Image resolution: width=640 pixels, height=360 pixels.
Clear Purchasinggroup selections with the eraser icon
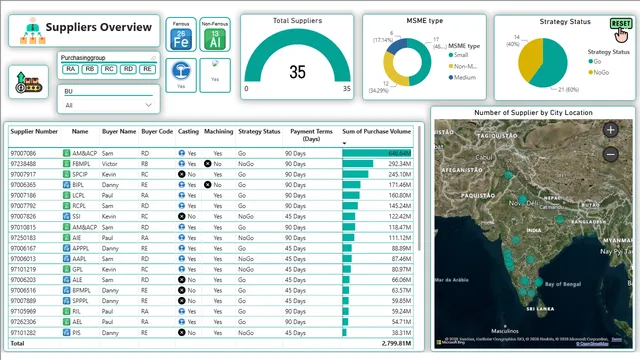153,58
